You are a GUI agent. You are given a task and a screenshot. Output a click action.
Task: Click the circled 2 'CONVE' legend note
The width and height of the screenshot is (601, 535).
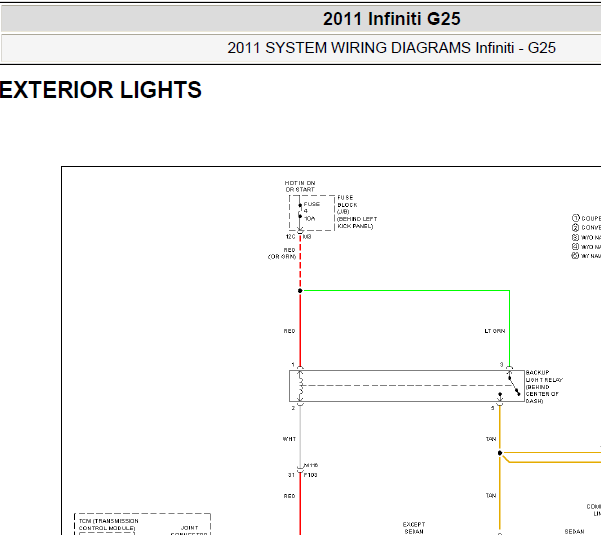click(x=586, y=227)
